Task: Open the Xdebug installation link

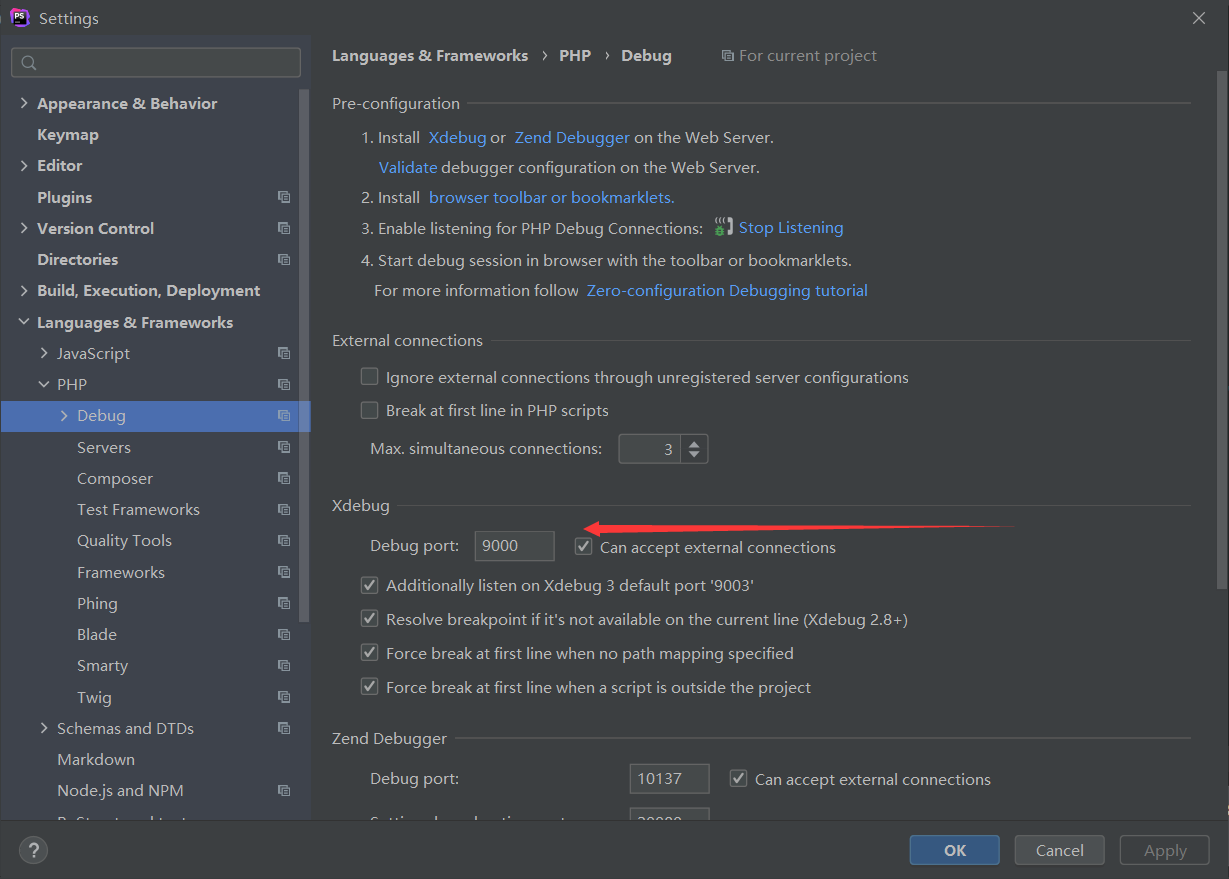Action: point(457,138)
